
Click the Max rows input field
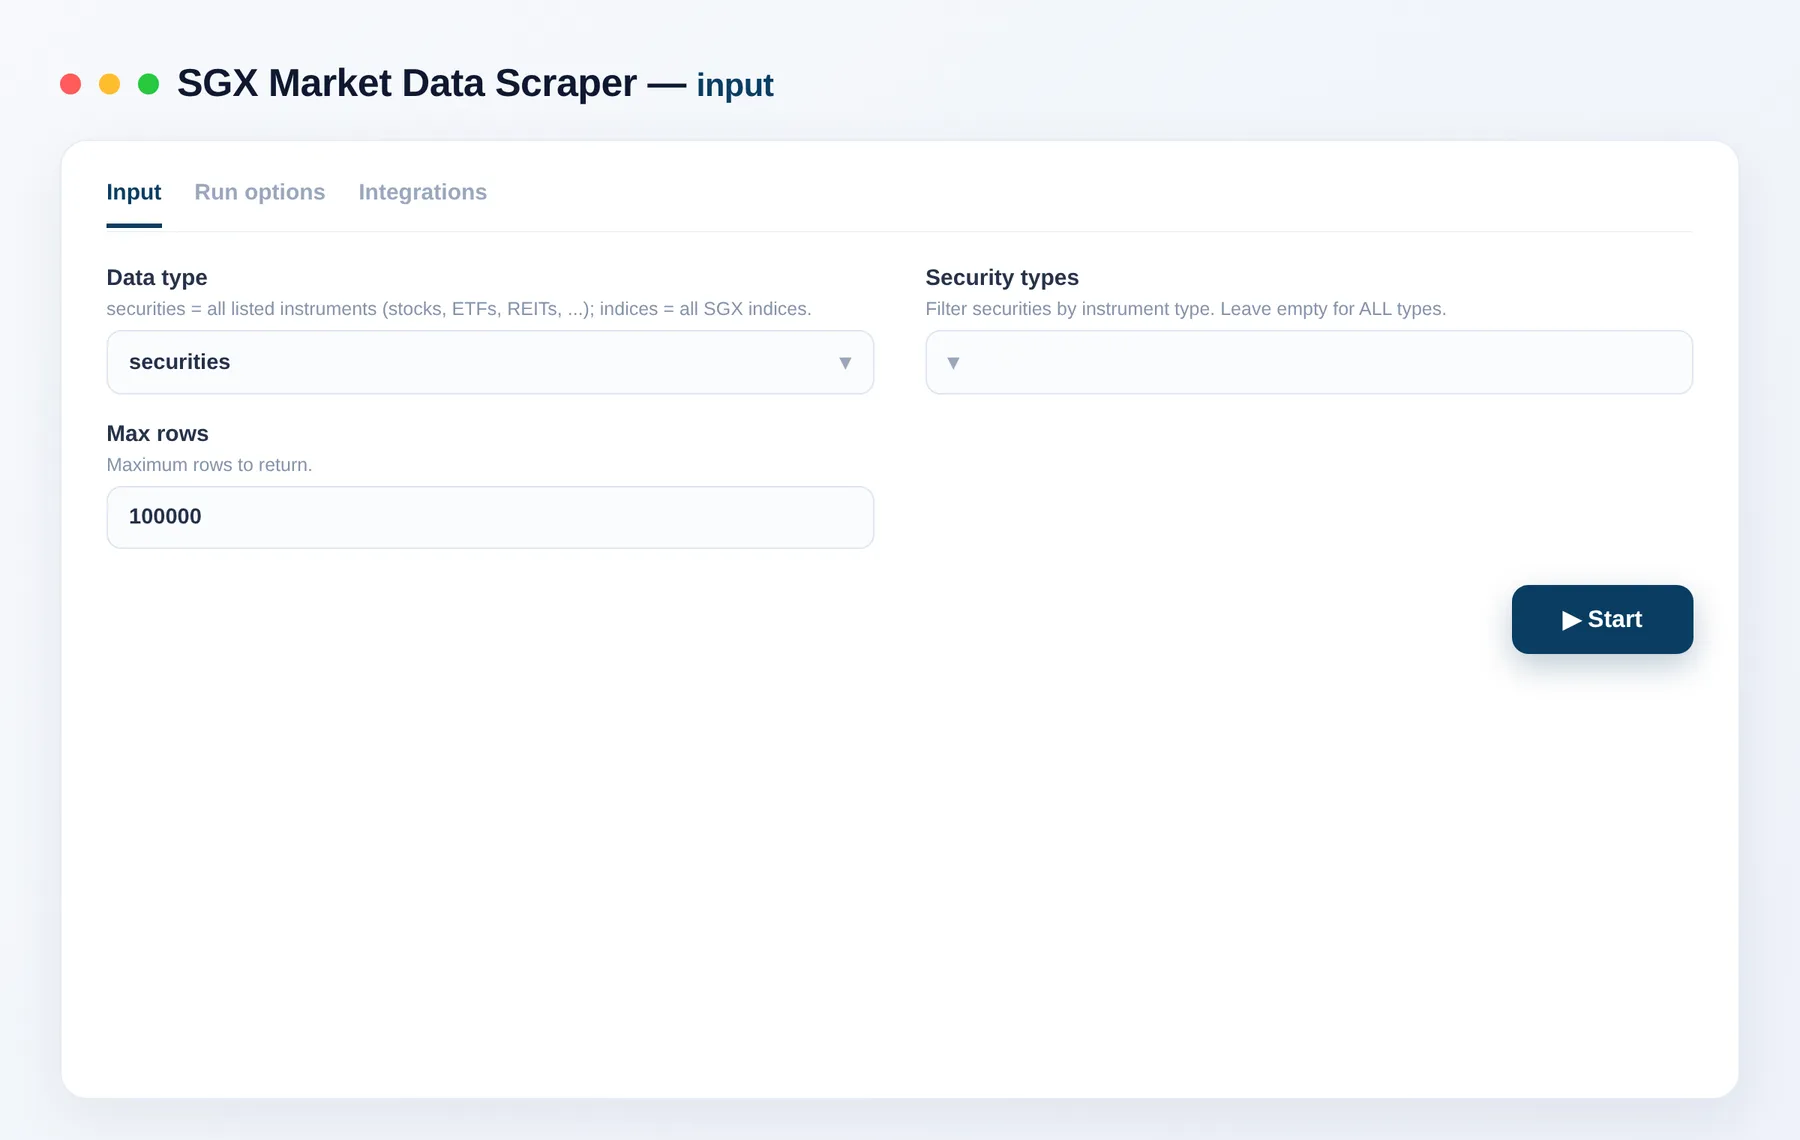(x=490, y=517)
